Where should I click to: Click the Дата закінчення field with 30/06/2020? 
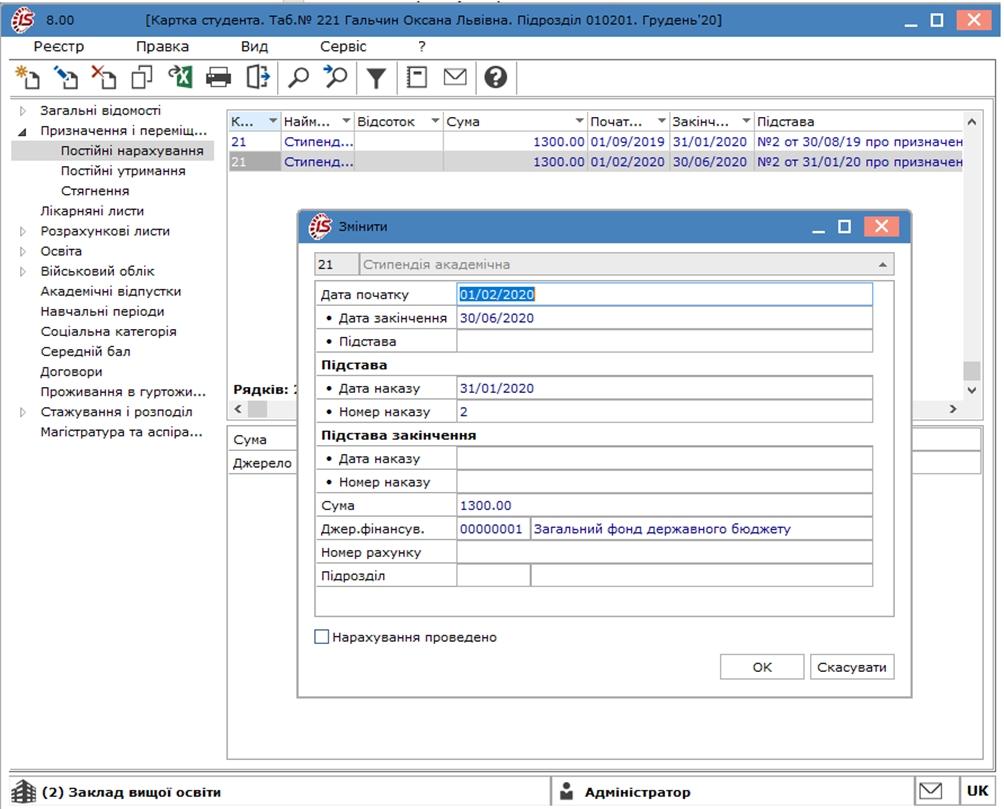[x=665, y=318]
